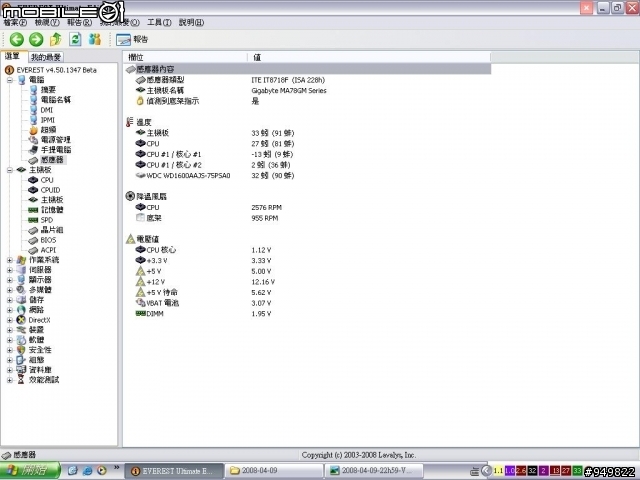
Task: Click the 安全性 shield icon
Action: point(21,350)
